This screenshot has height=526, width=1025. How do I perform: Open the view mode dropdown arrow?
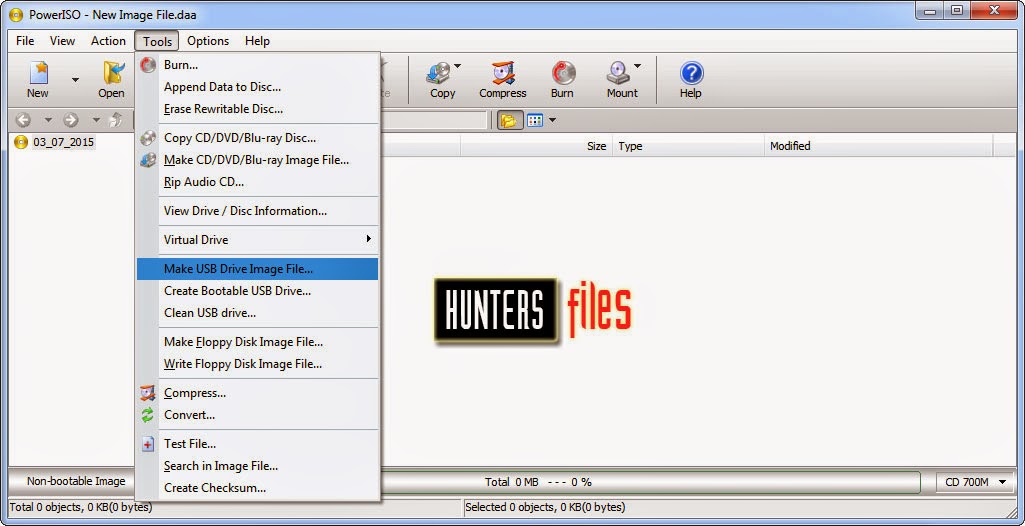[552, 120]
